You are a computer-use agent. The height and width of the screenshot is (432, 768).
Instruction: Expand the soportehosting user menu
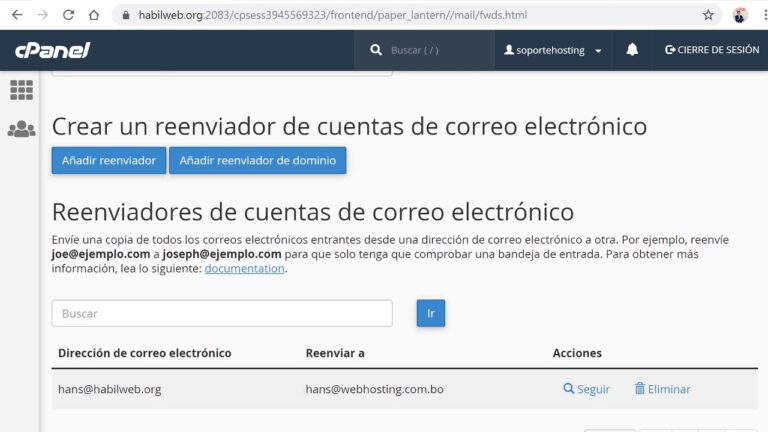[x=552, y=50]
